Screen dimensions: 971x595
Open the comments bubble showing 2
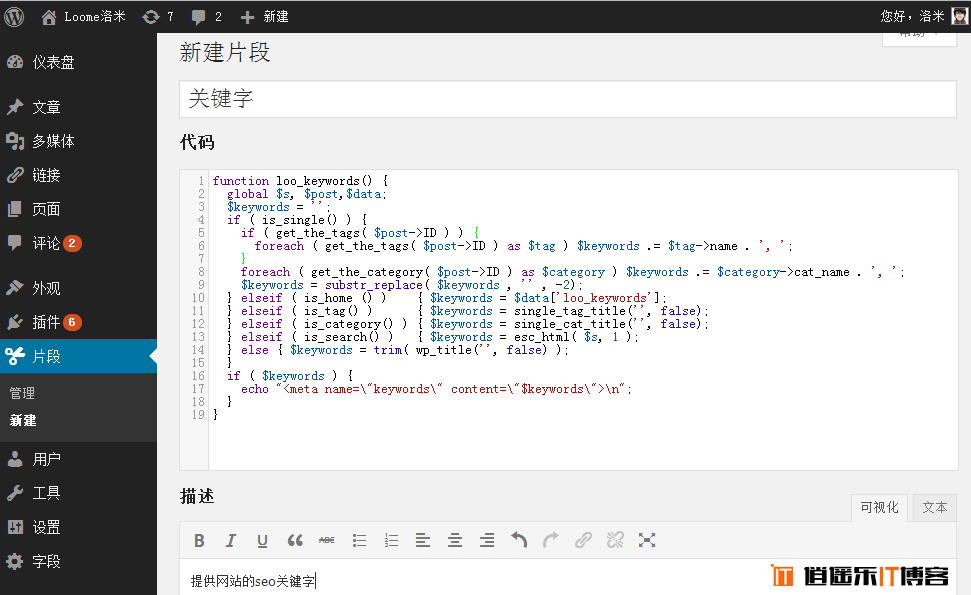pyautogui.click(x=206, y=17)
